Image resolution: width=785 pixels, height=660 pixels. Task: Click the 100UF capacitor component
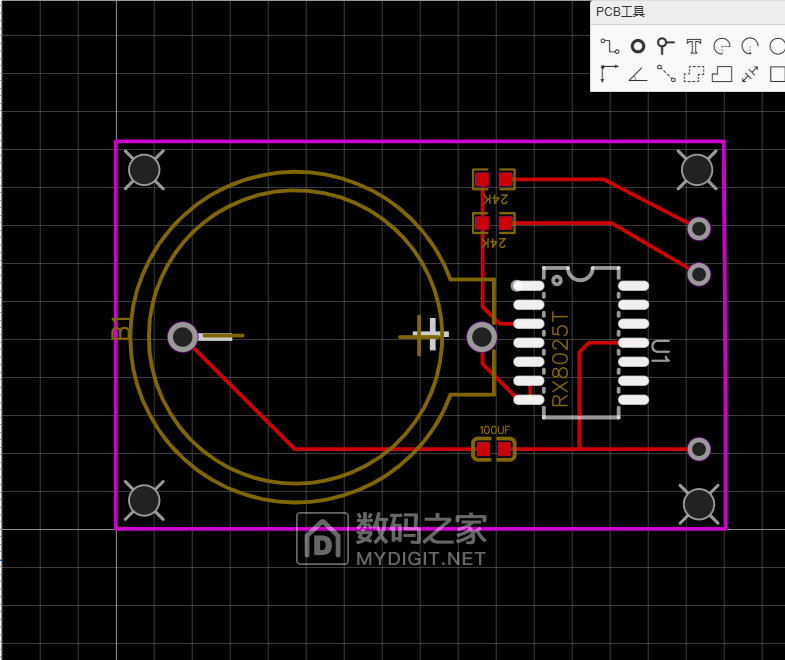pos(494,449)
